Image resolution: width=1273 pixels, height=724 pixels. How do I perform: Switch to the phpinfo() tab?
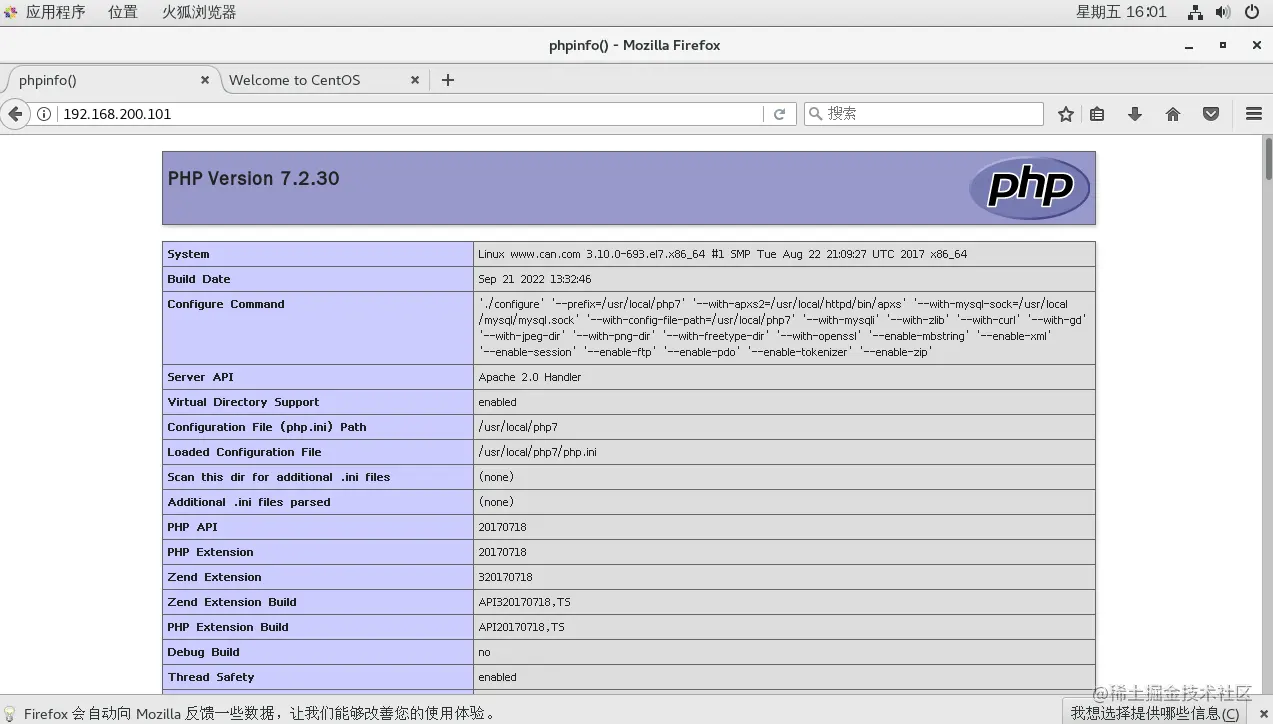coord(110,80)
